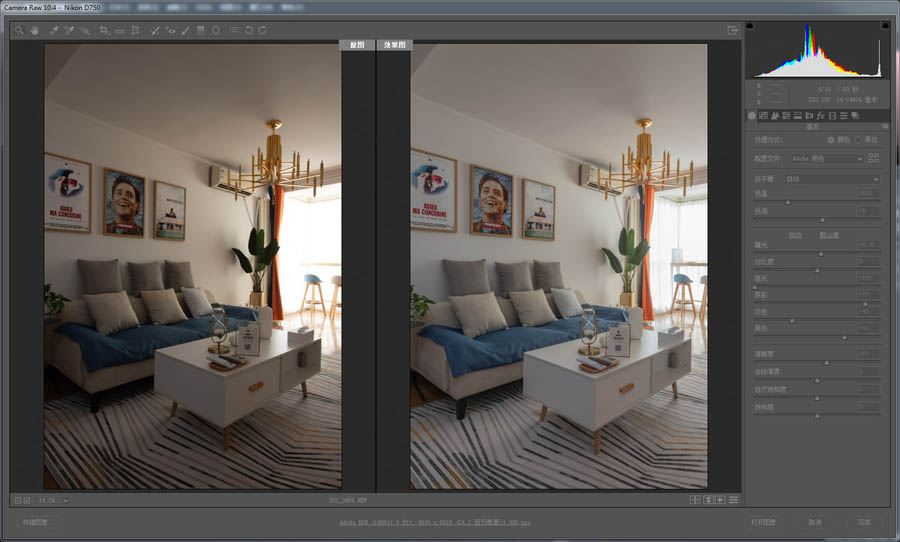Adjust the Exposure (曝光) slider
This screenshot has height=542, width=900.
point(821,253)
